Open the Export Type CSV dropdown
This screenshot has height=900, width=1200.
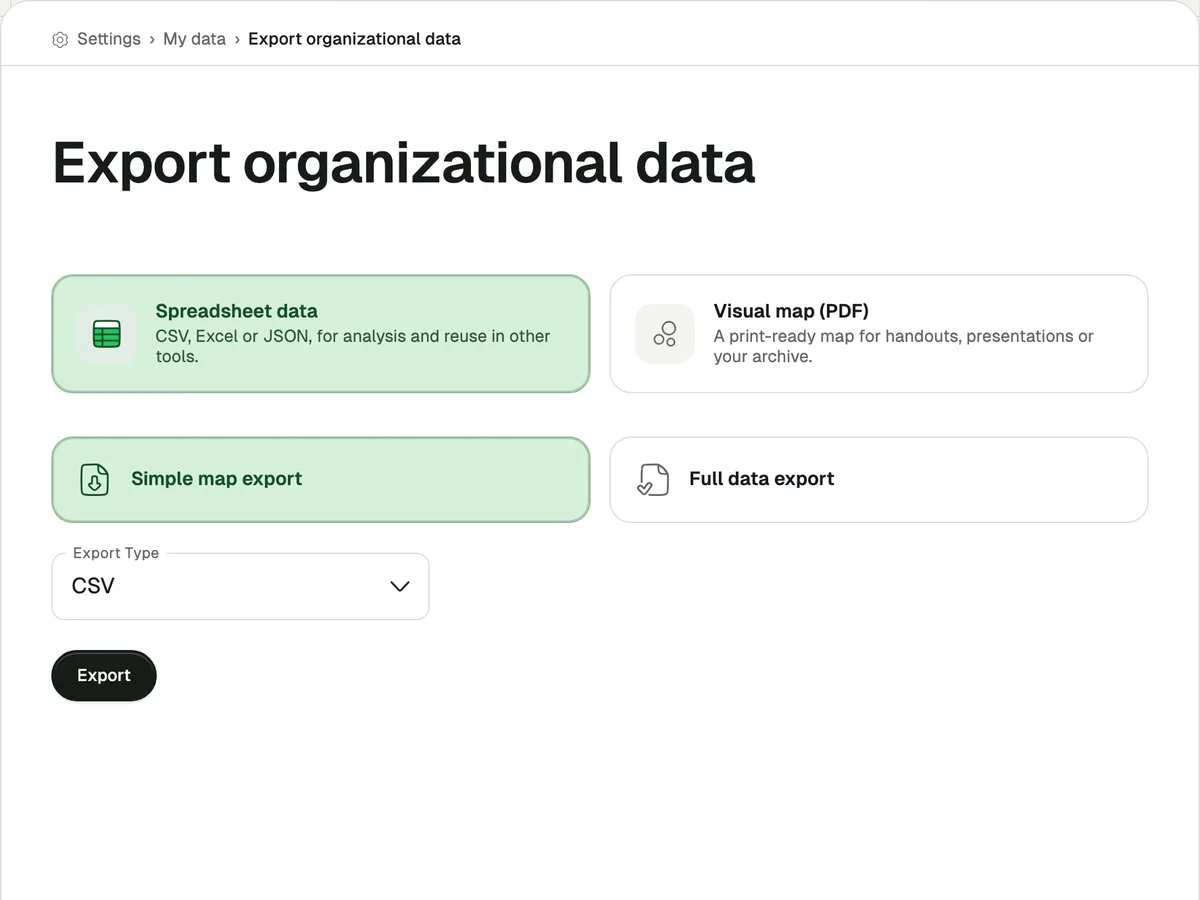point(240,587)
